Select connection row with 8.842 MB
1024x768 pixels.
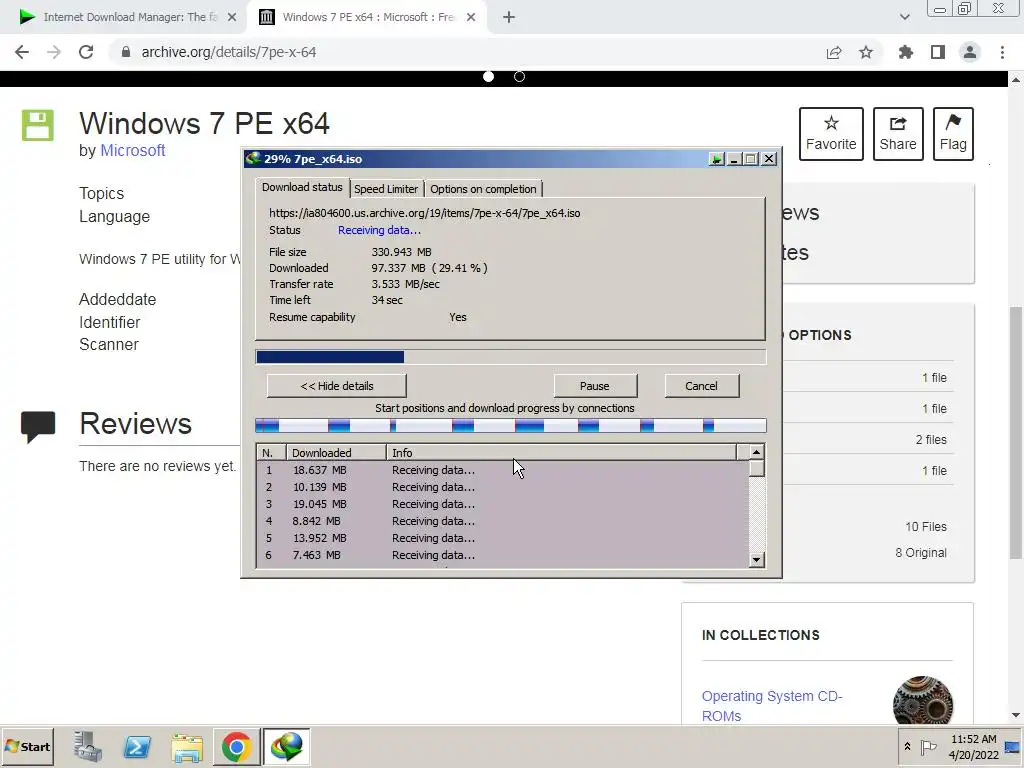click(x=503, y=521)
